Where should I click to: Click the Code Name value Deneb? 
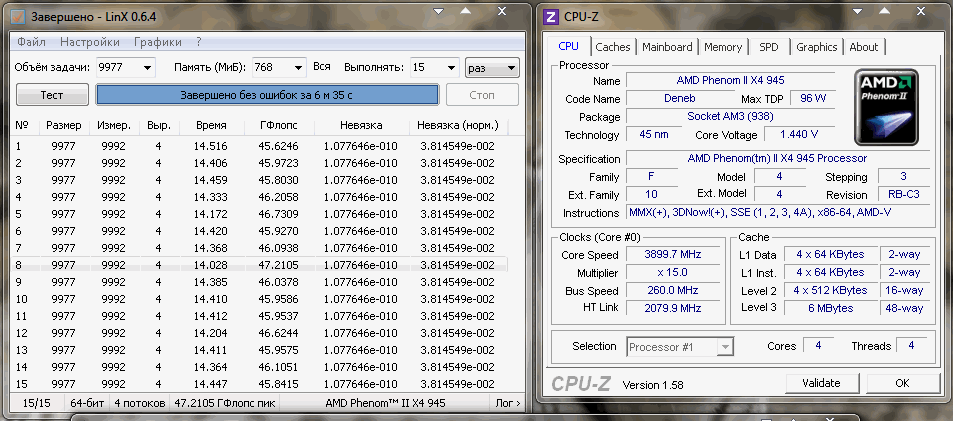[679, 98]
